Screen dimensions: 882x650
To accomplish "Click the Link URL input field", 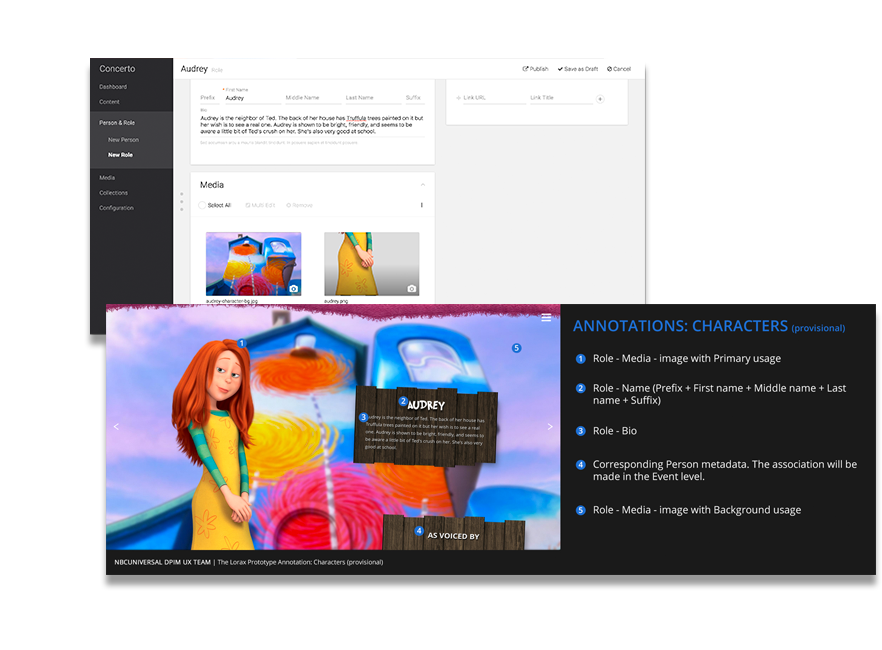I will (492, 98).
